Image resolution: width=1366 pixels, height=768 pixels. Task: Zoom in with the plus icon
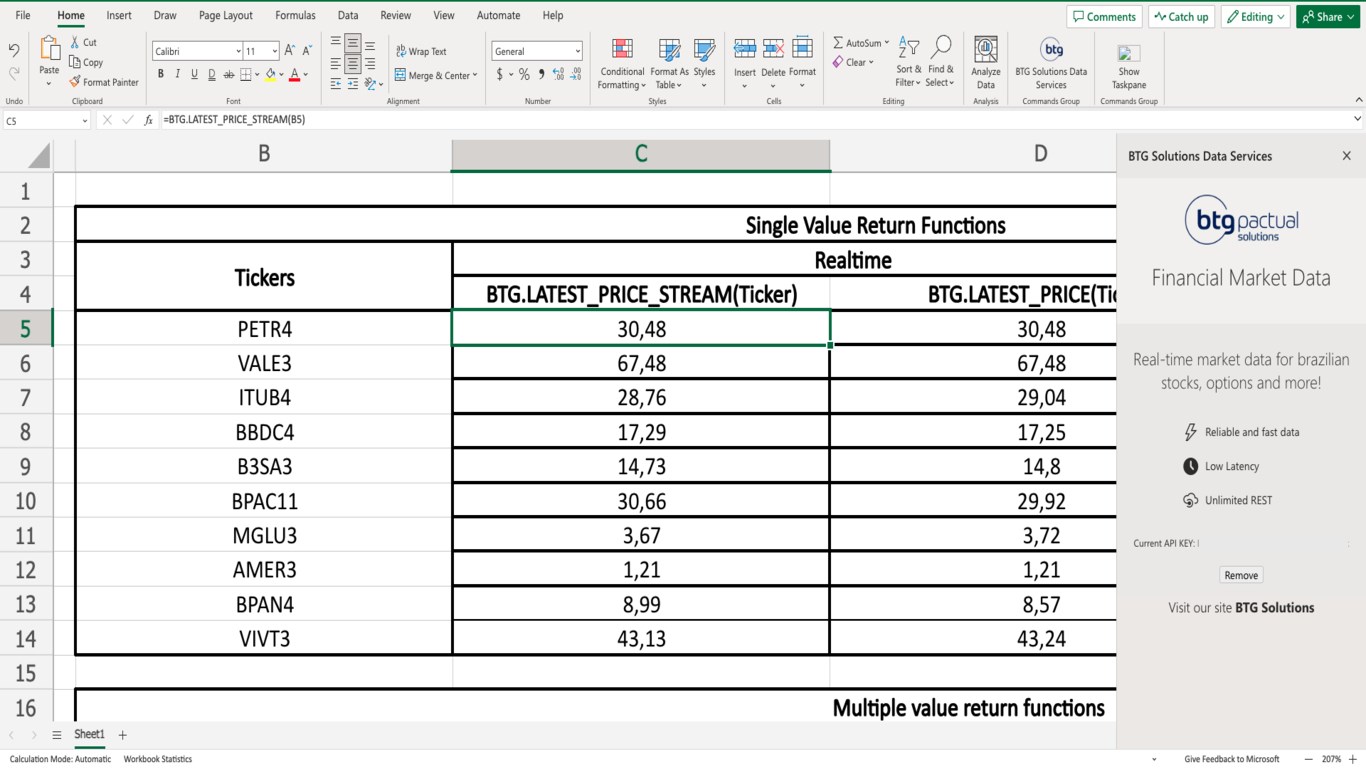1353,759
